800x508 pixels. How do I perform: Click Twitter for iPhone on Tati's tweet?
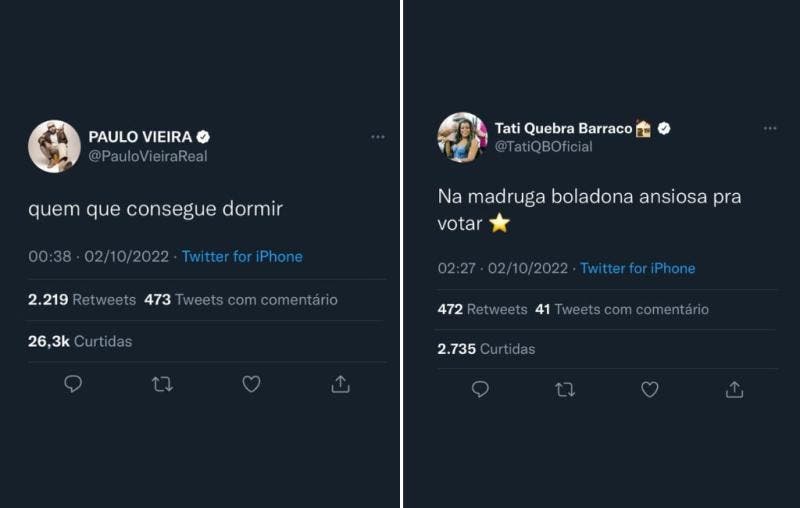pyautogui.click(x=637, y=268)
